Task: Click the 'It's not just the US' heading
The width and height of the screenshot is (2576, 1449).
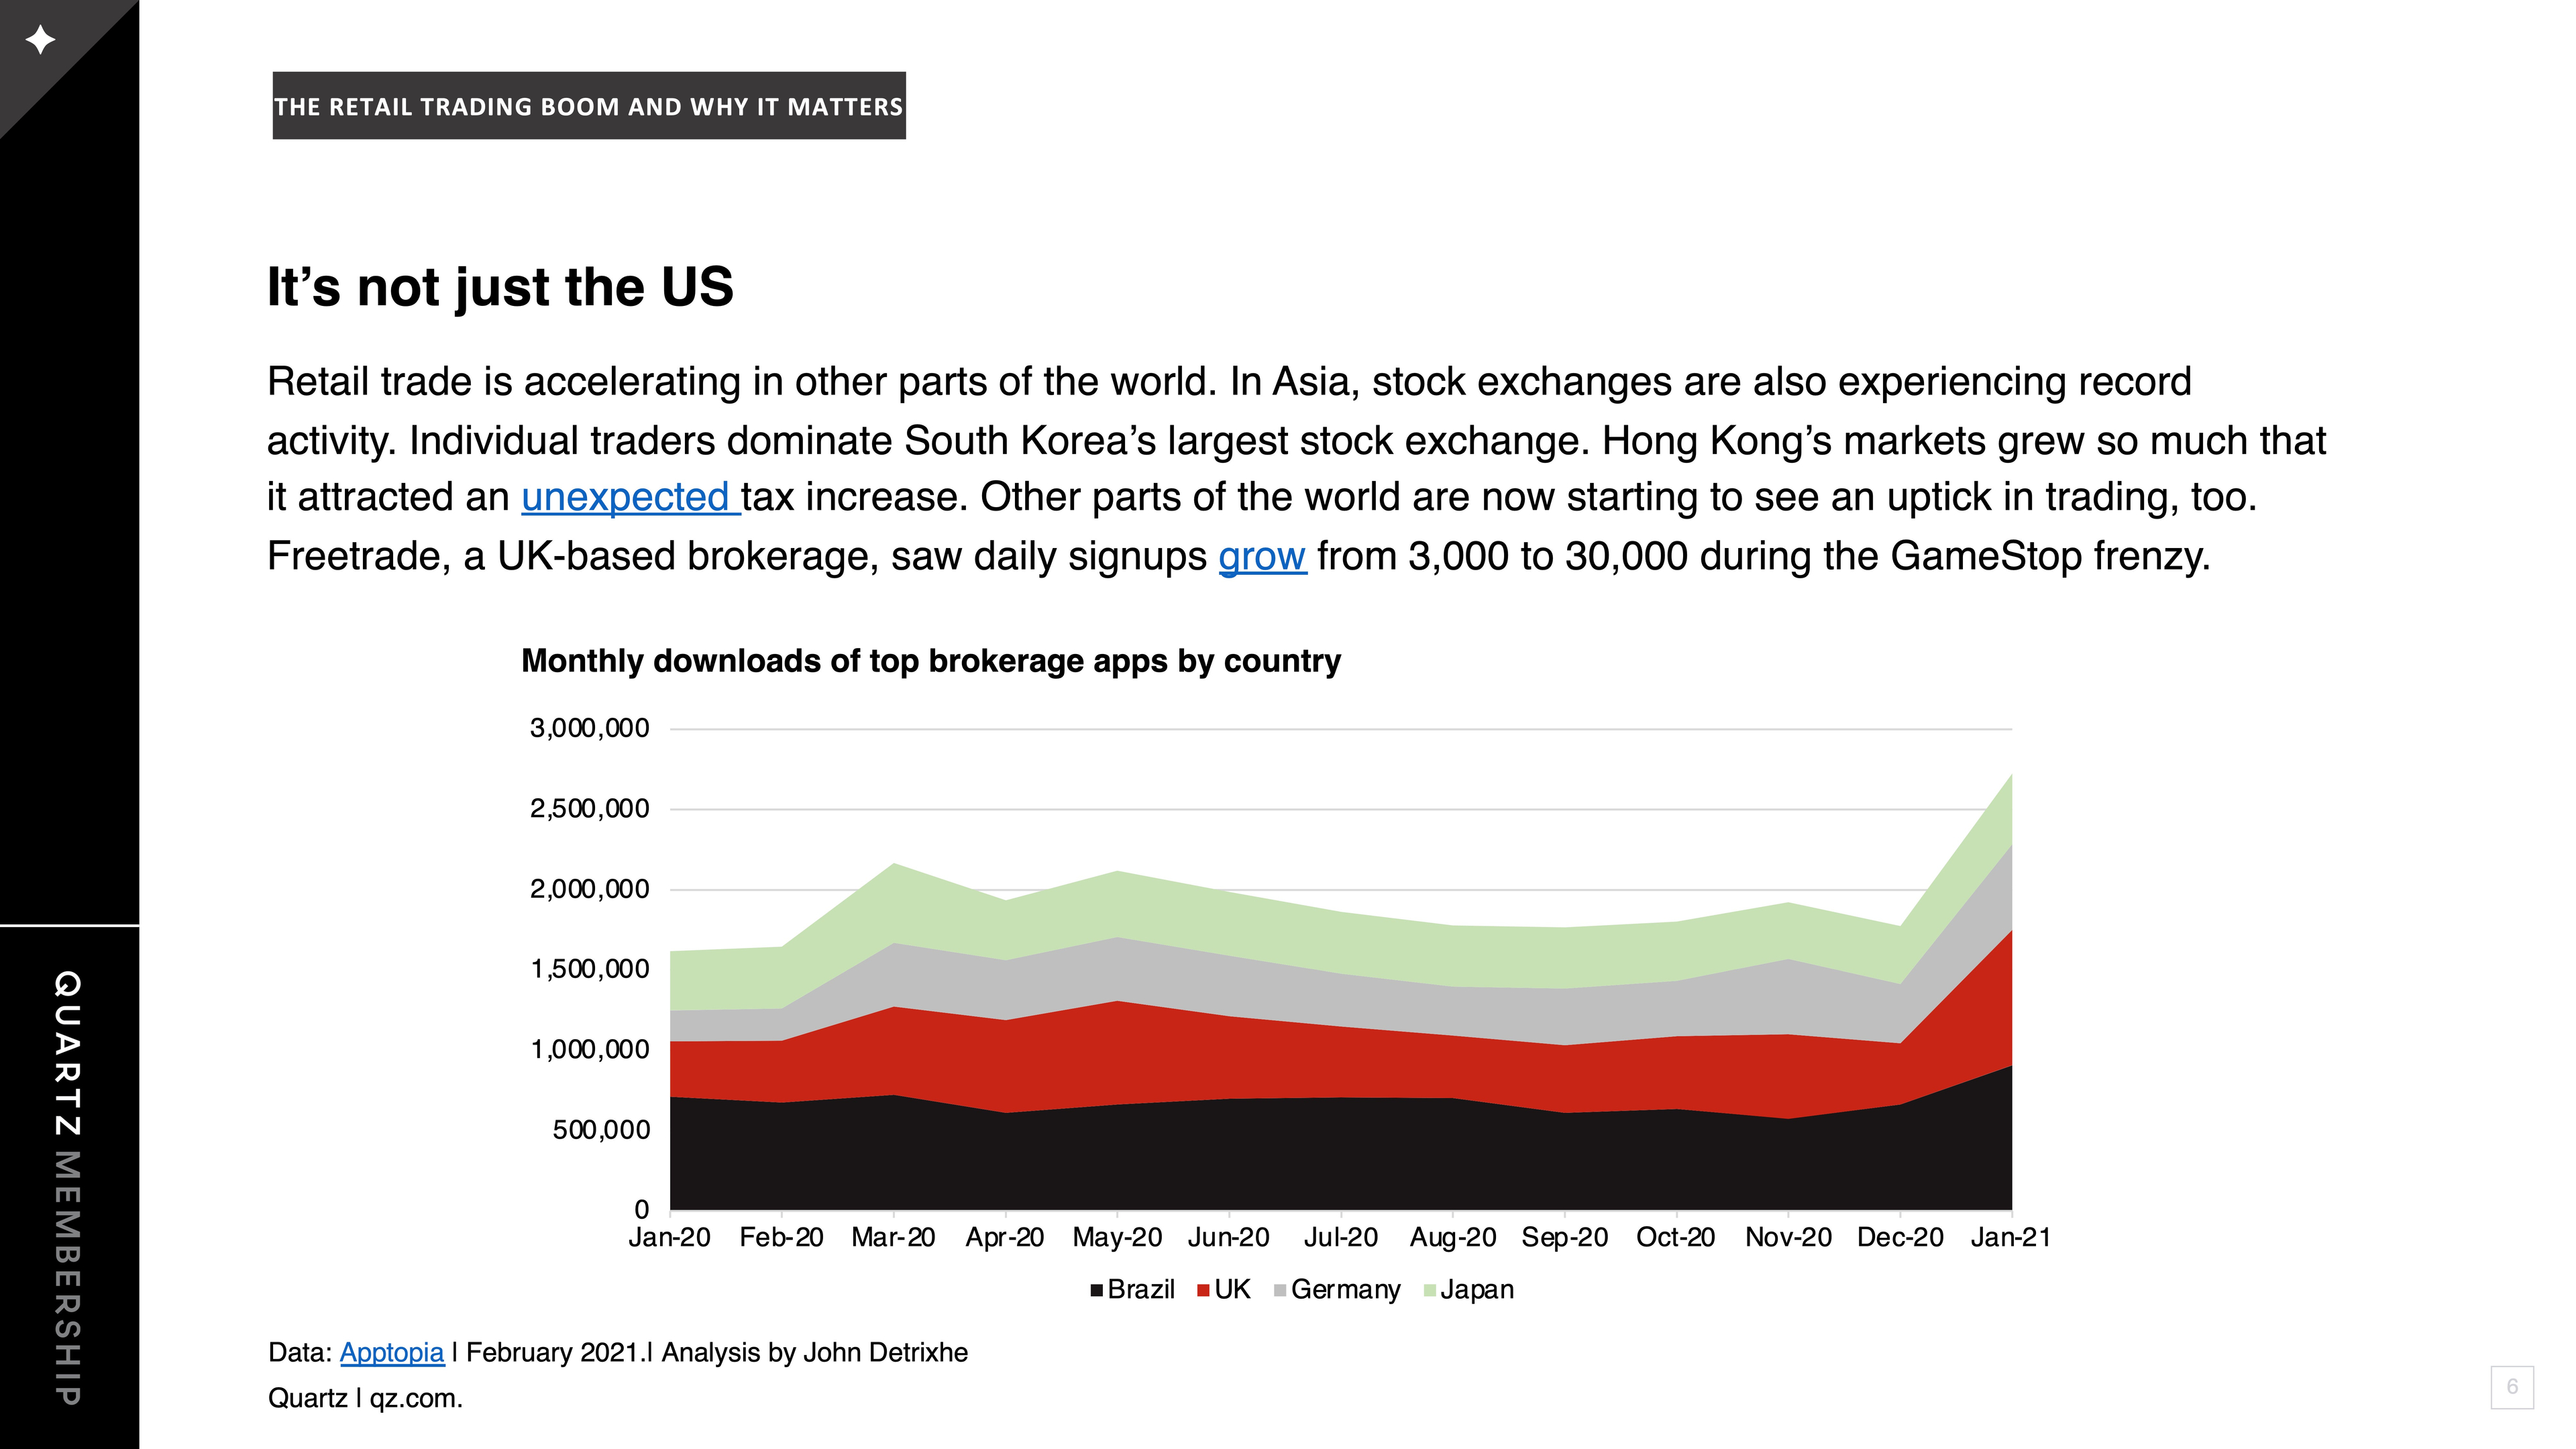Action: point(500,287)
